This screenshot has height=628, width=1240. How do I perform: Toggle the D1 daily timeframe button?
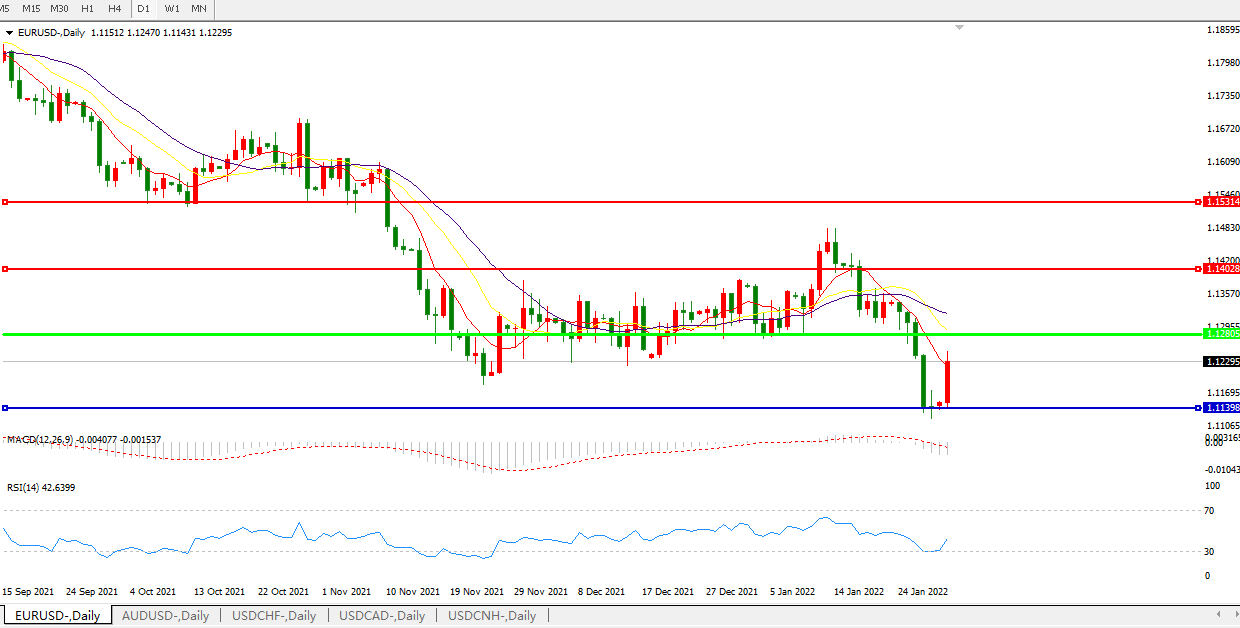coord(144,8)
